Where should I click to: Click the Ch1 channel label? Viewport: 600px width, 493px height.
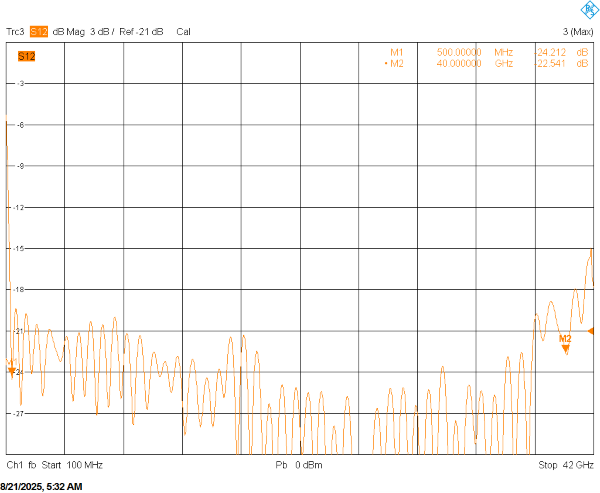point(15,466)
